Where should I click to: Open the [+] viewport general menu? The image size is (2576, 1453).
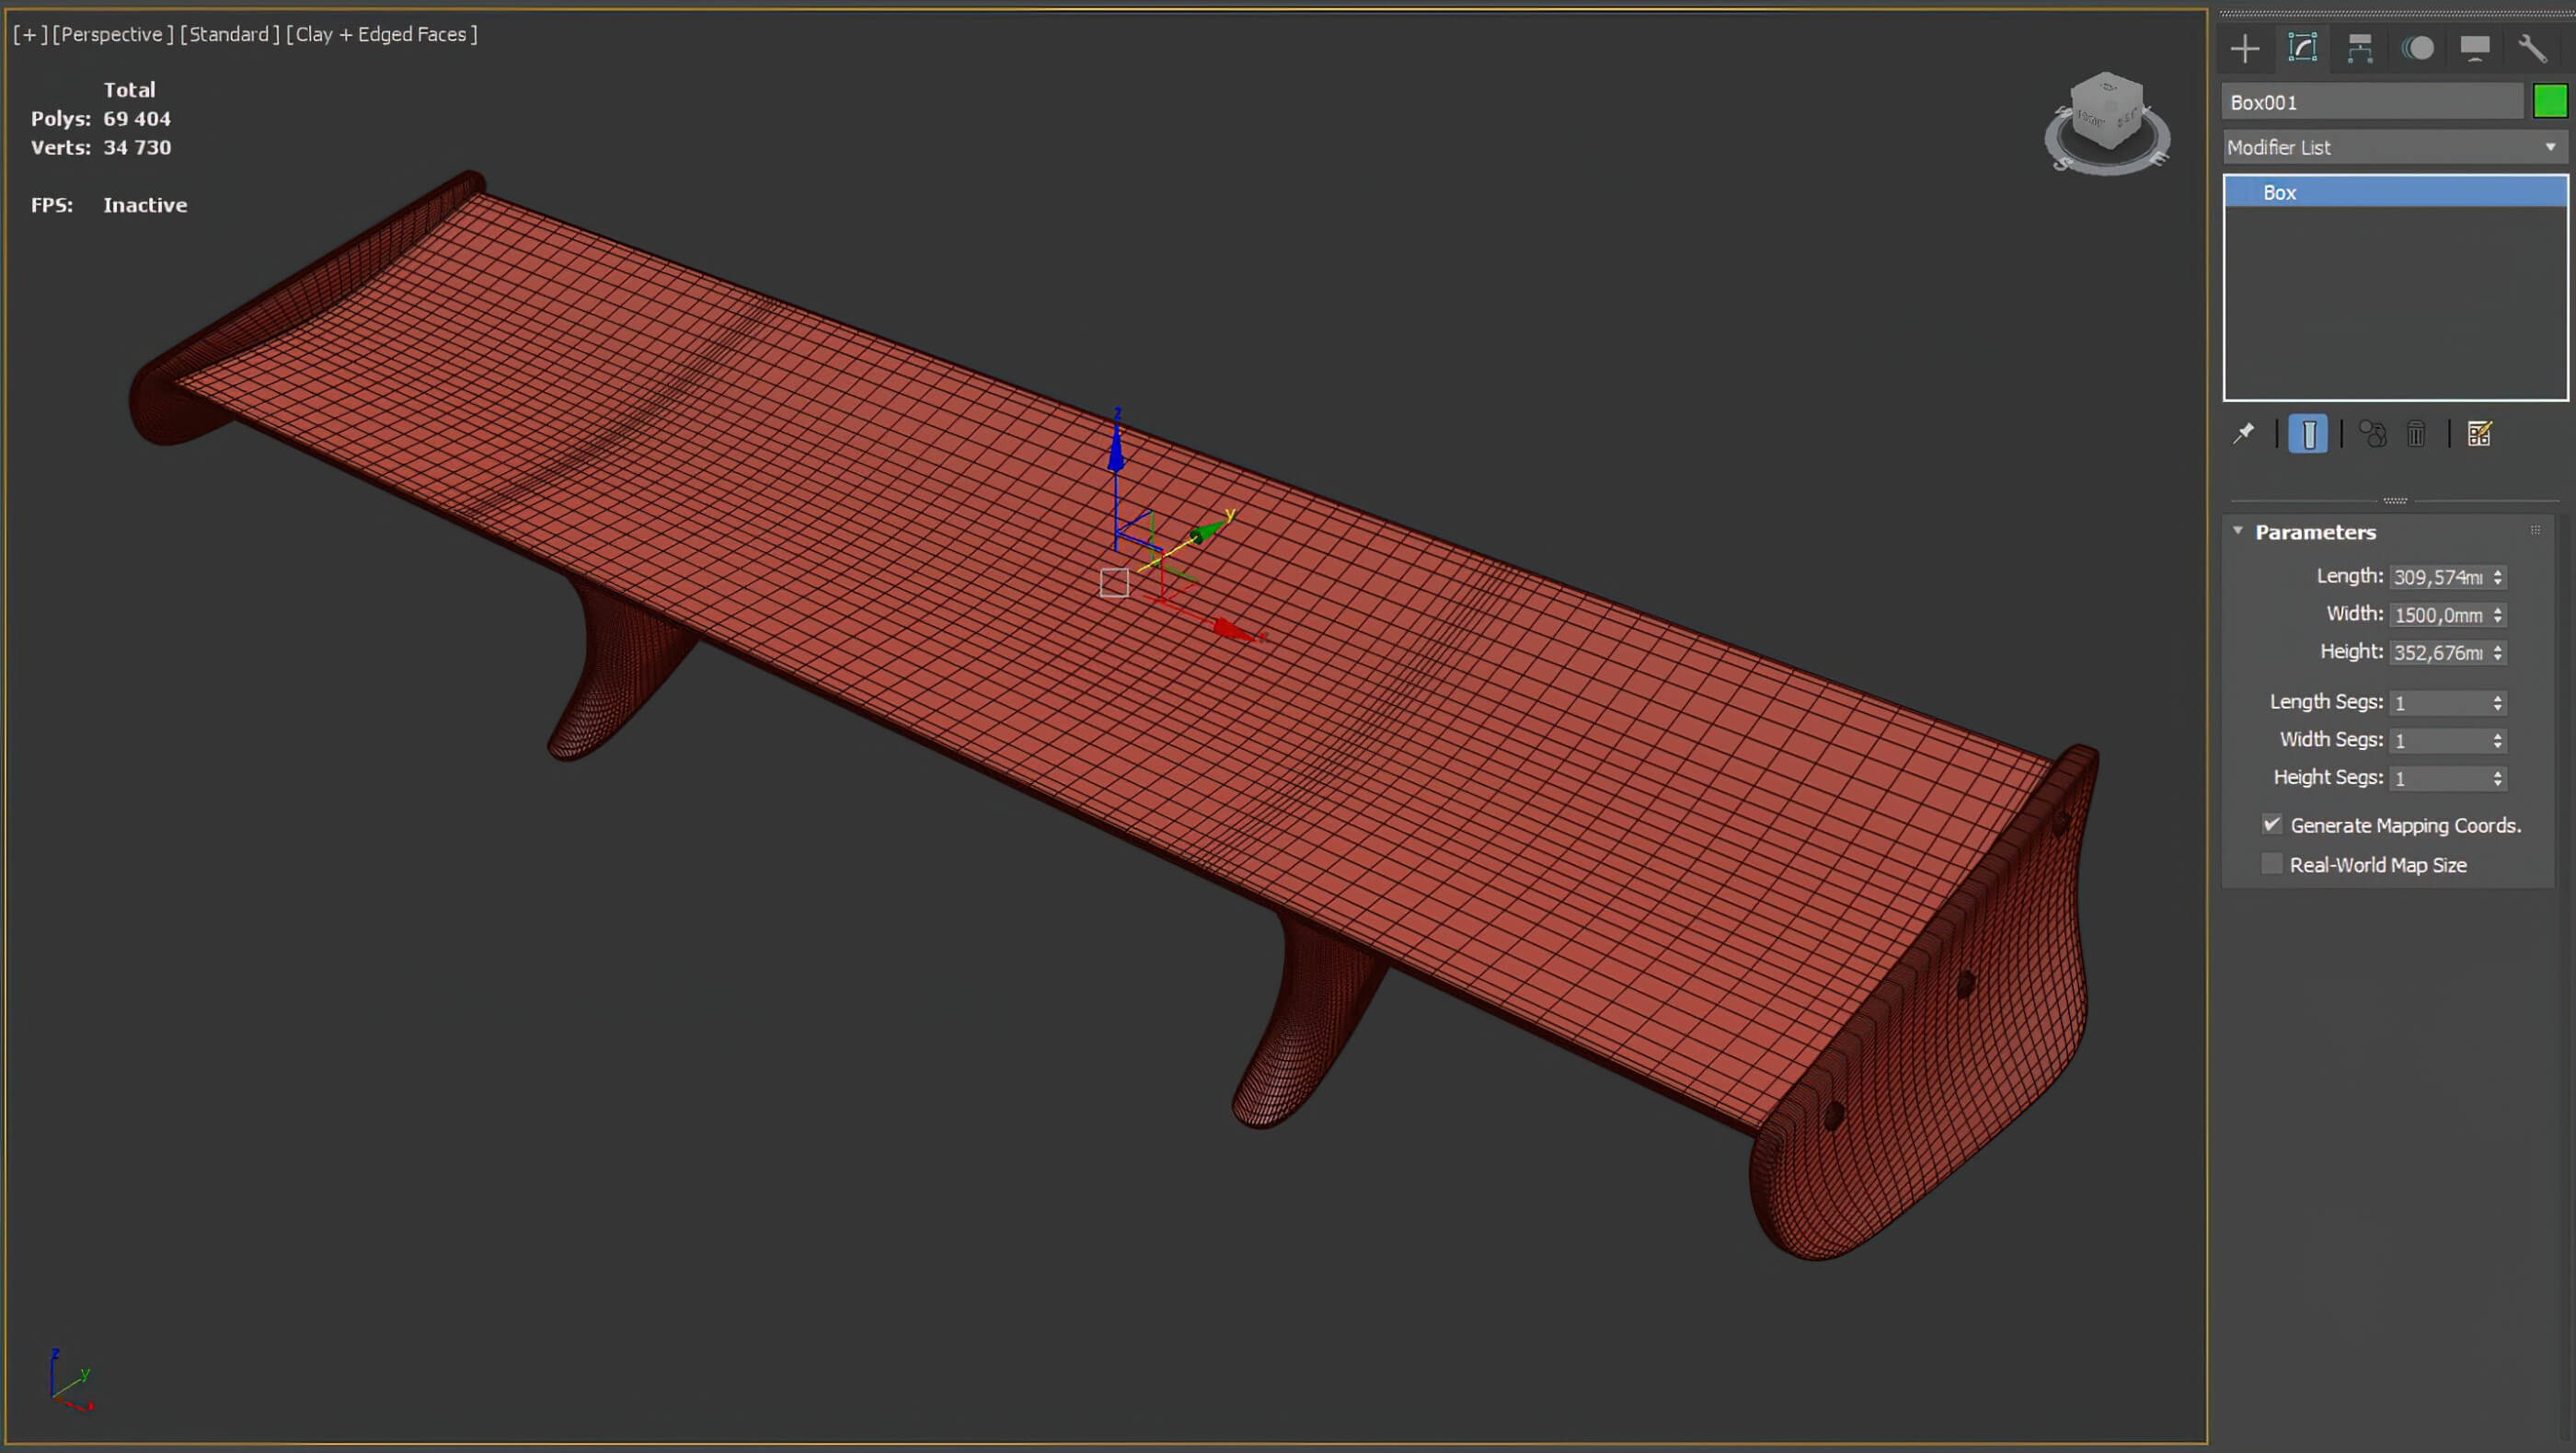[x=30, y=34]
